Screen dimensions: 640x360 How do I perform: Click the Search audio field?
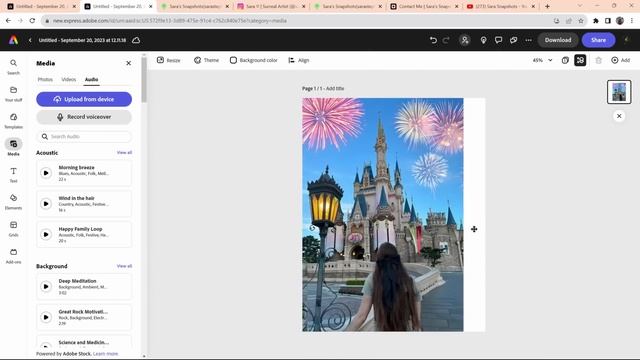[x=84, y=136]
